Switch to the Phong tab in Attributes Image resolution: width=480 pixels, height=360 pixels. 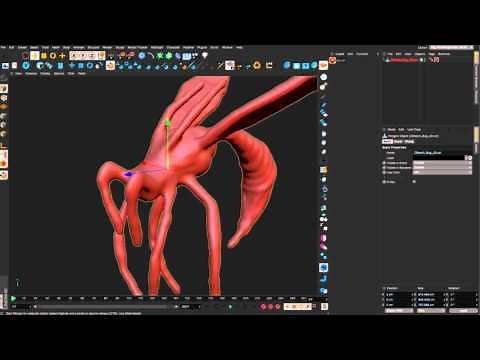tap(409, 141)
